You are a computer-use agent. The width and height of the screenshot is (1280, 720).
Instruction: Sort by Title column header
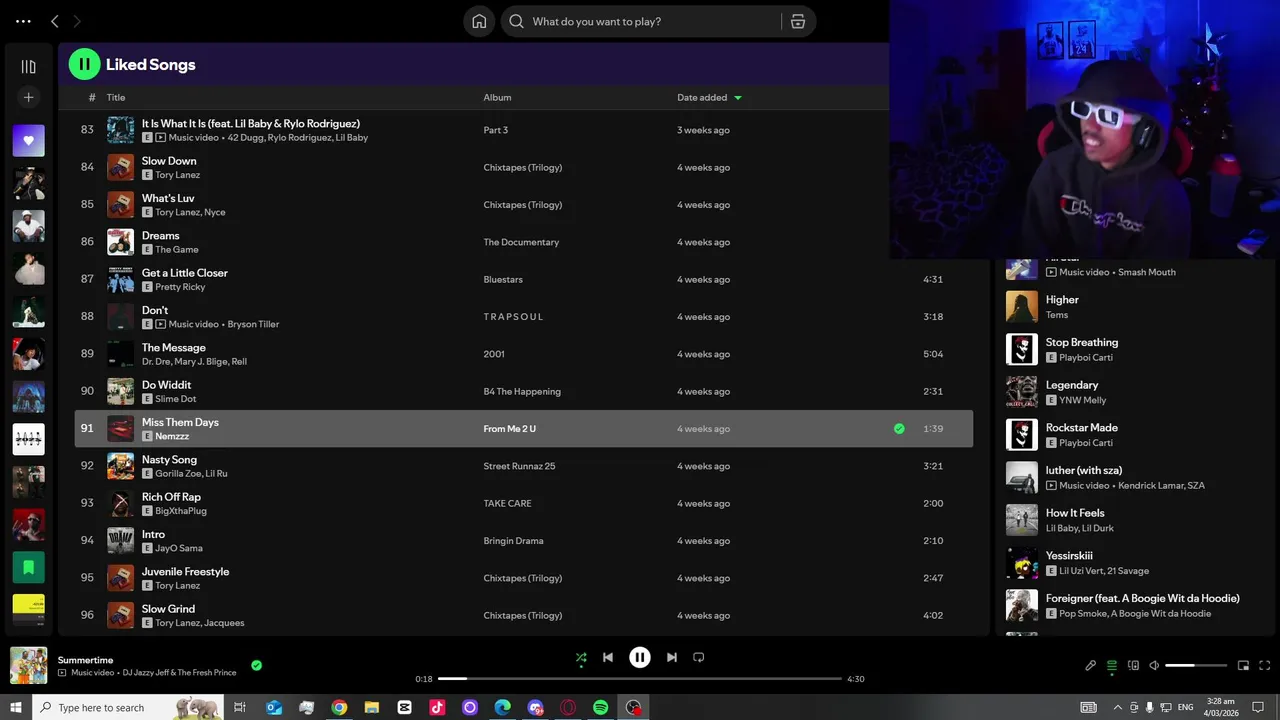coord(116,97)
